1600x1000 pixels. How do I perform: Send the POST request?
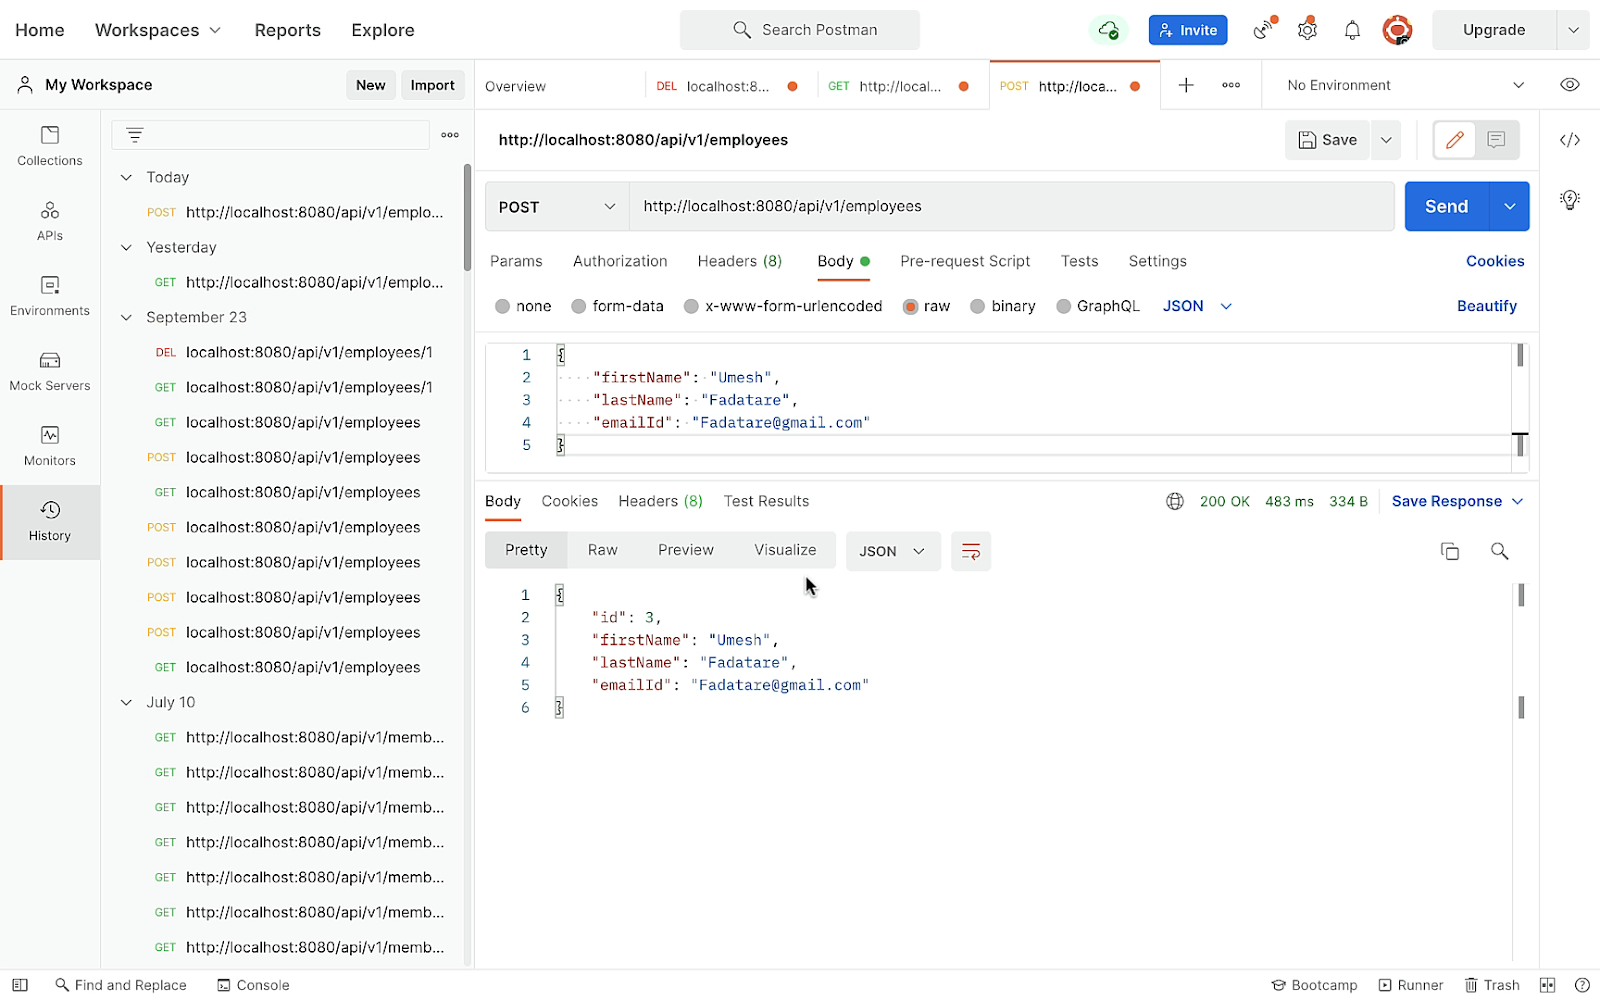[1446, 207]
